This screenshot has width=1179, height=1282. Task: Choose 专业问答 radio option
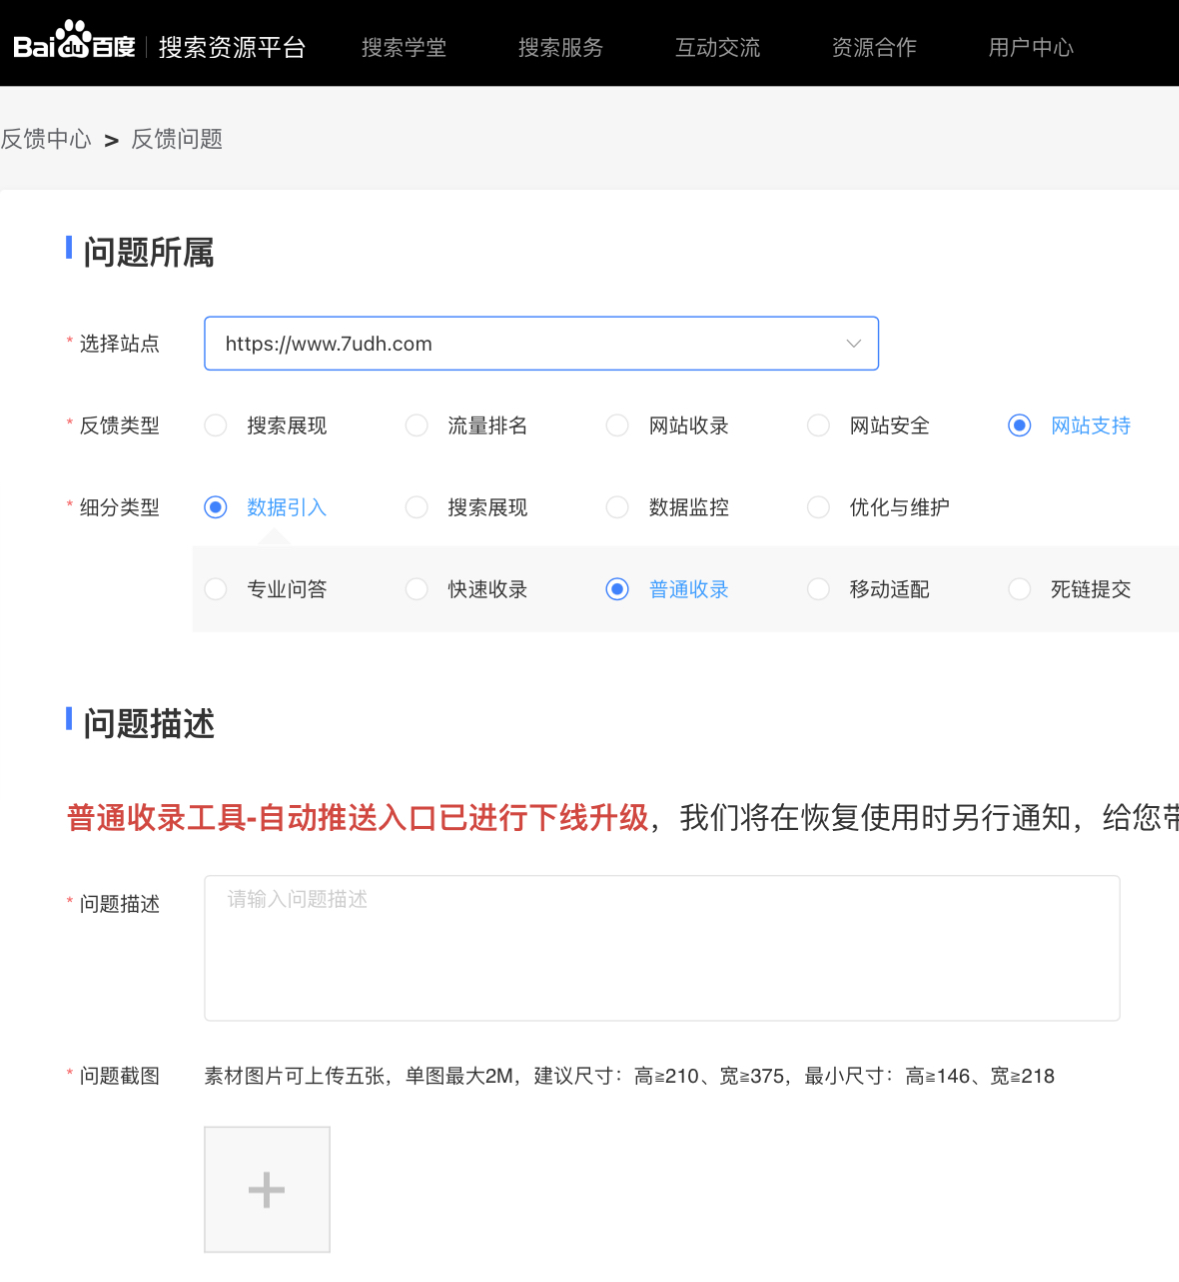(x=216, y=590)
